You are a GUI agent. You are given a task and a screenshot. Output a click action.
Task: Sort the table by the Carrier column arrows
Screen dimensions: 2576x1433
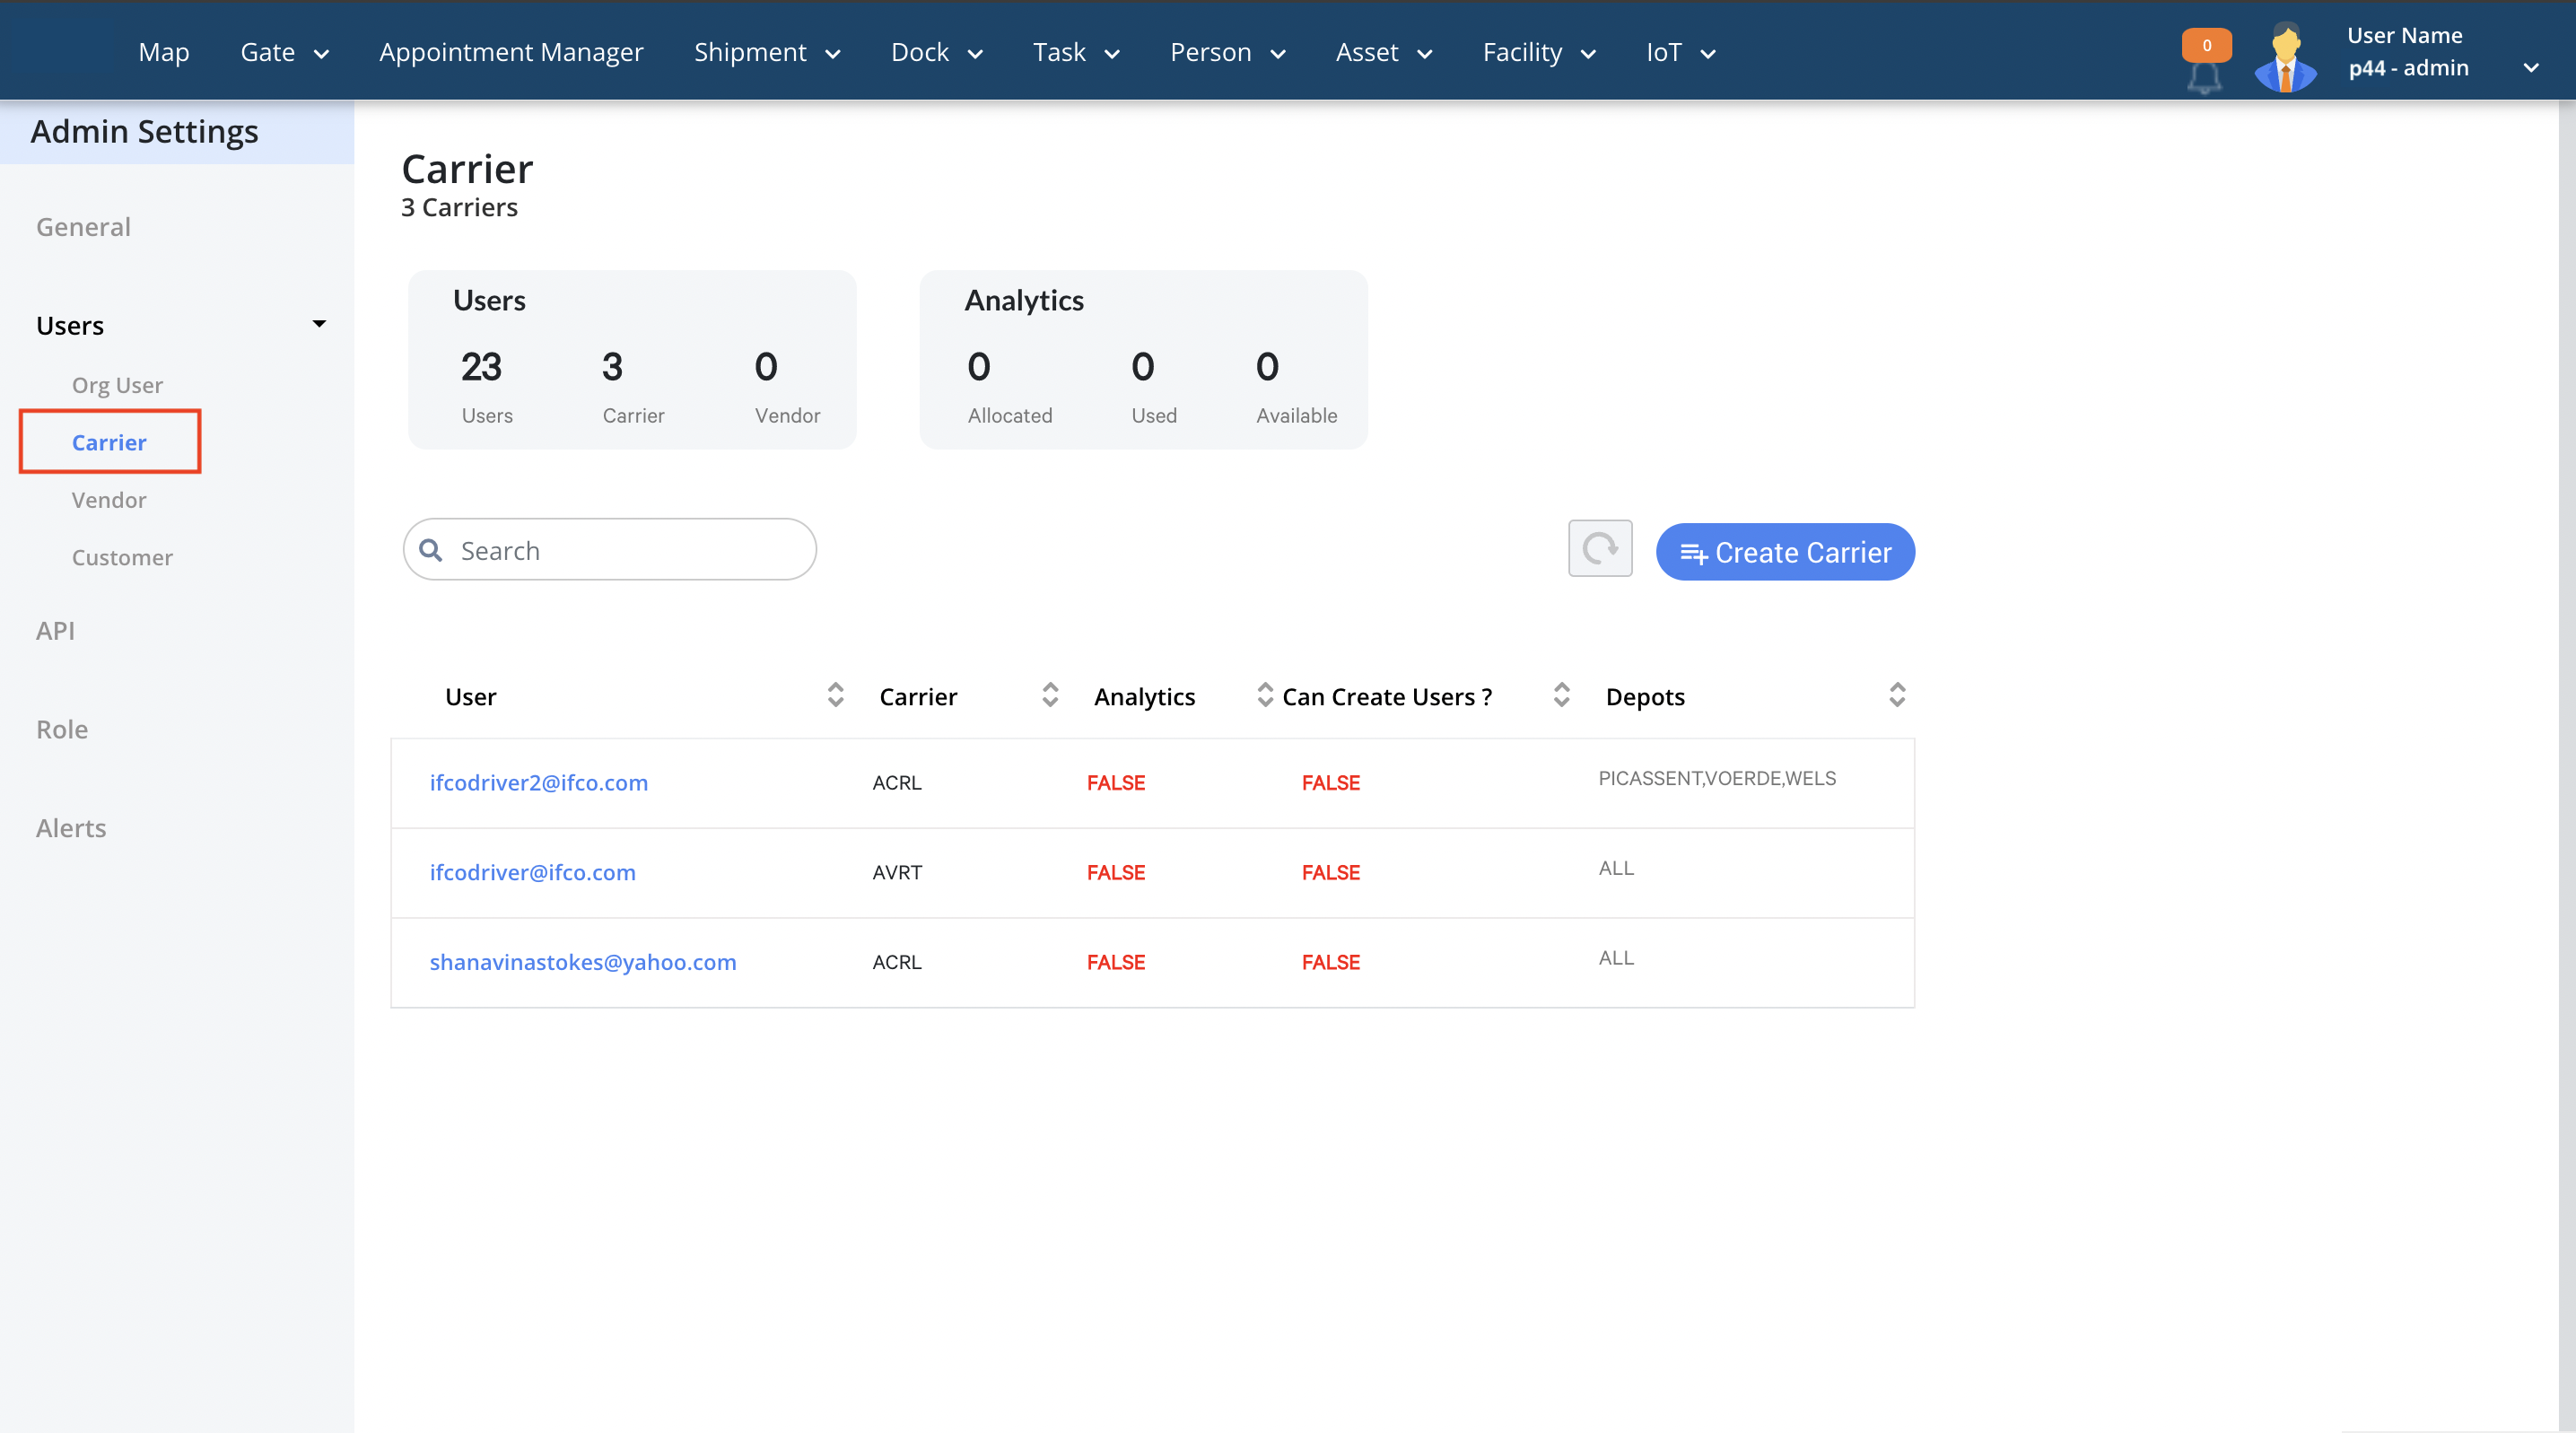(1050, 695)
